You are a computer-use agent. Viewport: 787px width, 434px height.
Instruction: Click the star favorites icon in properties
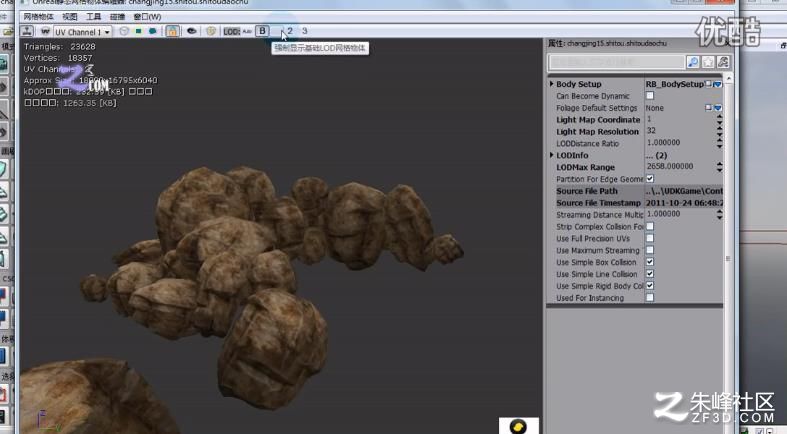coord(708,62)
